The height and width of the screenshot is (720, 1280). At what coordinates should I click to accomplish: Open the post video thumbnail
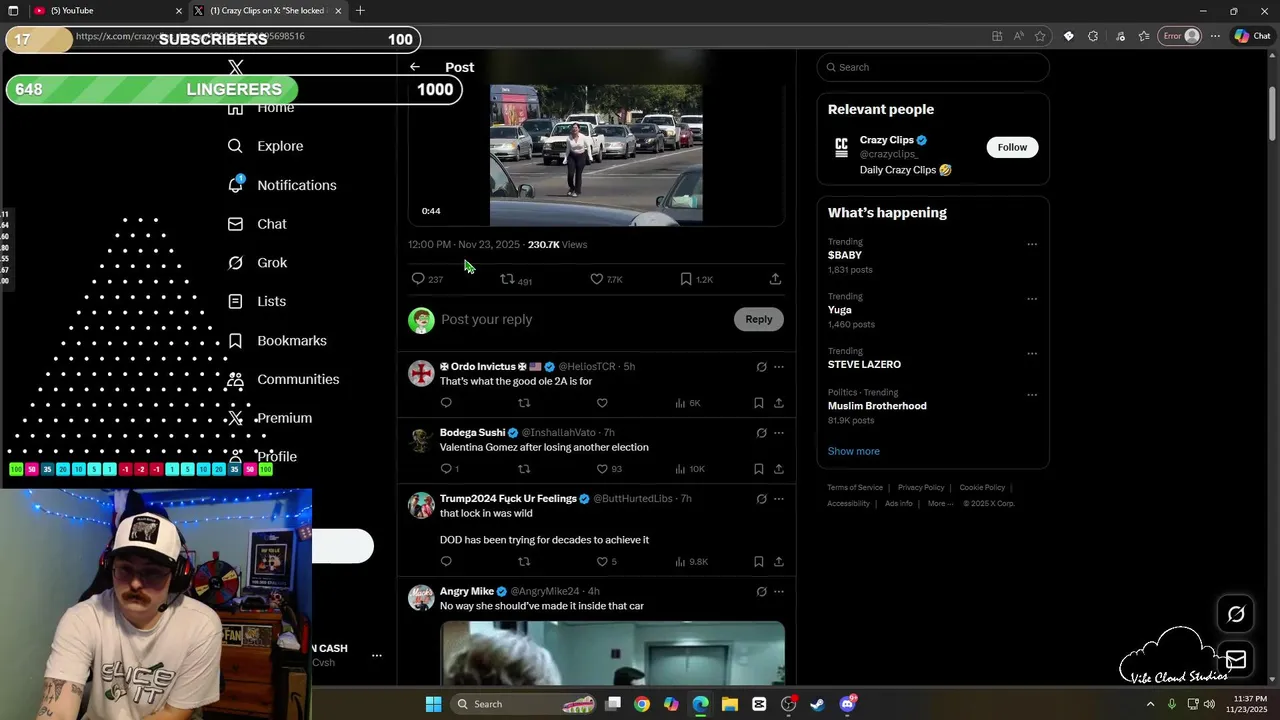tap(596, 155)
